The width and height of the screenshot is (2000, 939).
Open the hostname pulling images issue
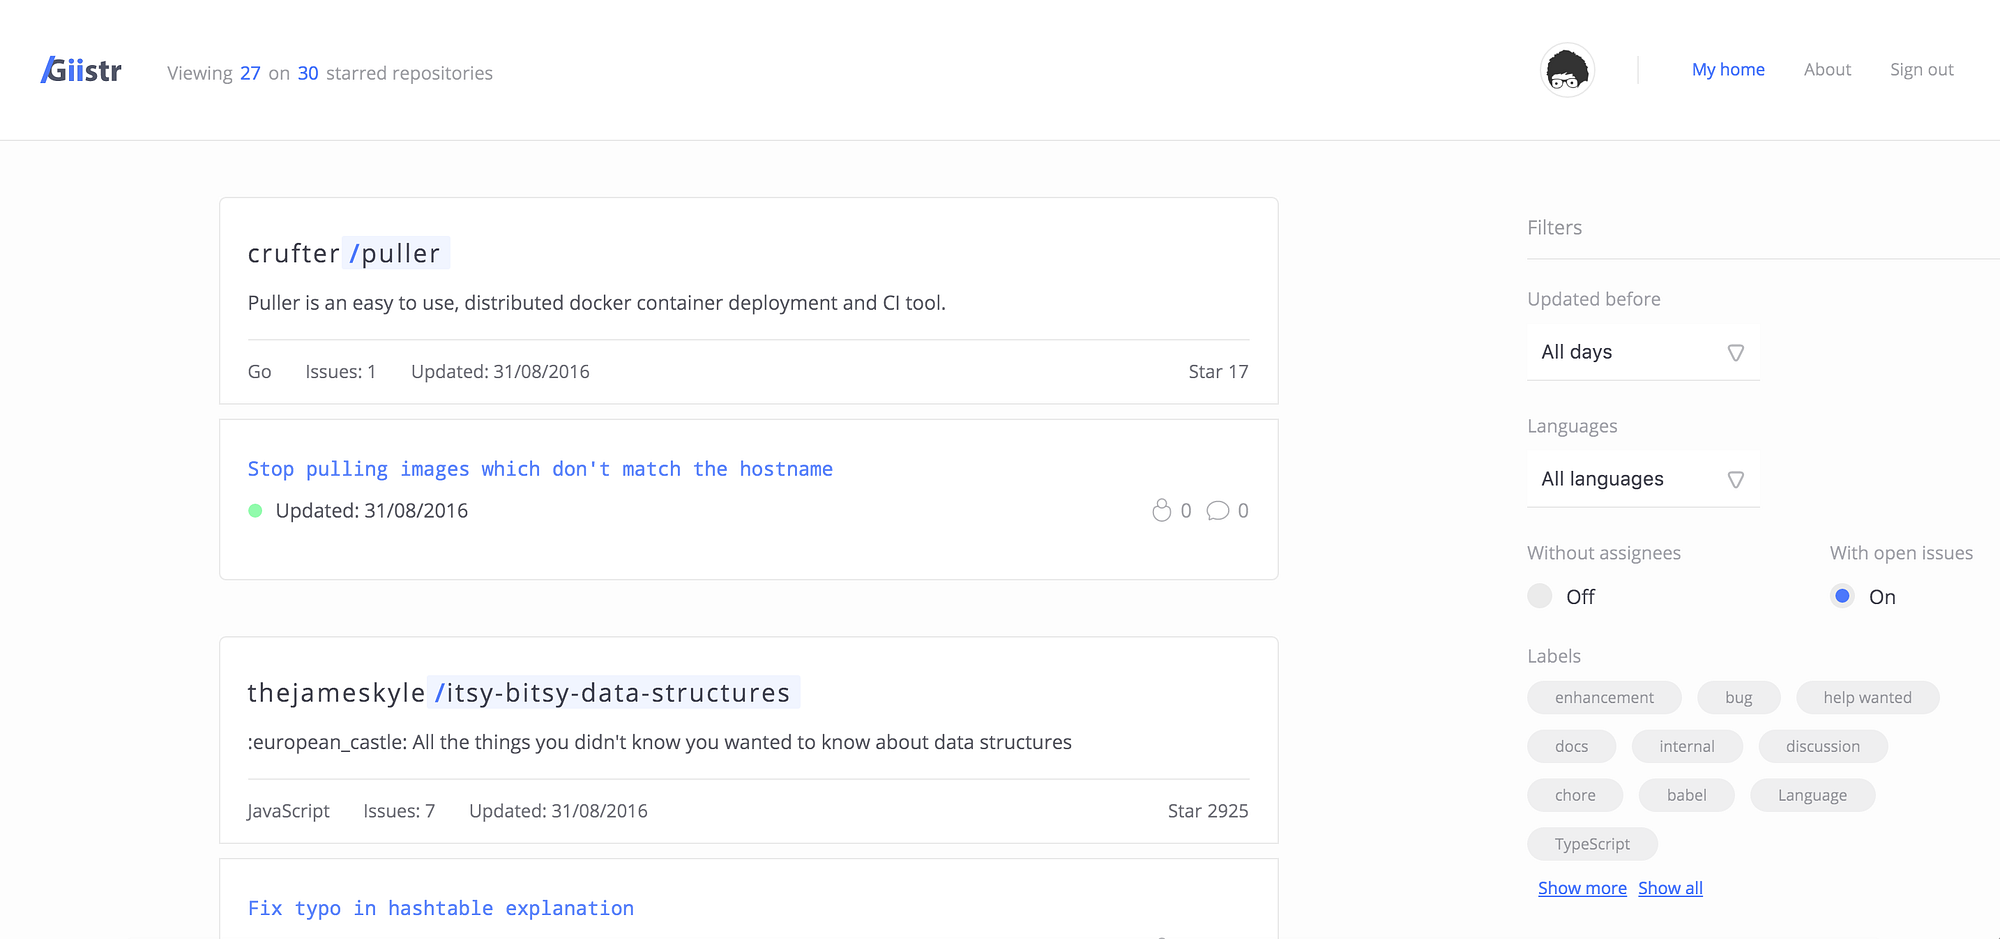[x=540, y=469]
